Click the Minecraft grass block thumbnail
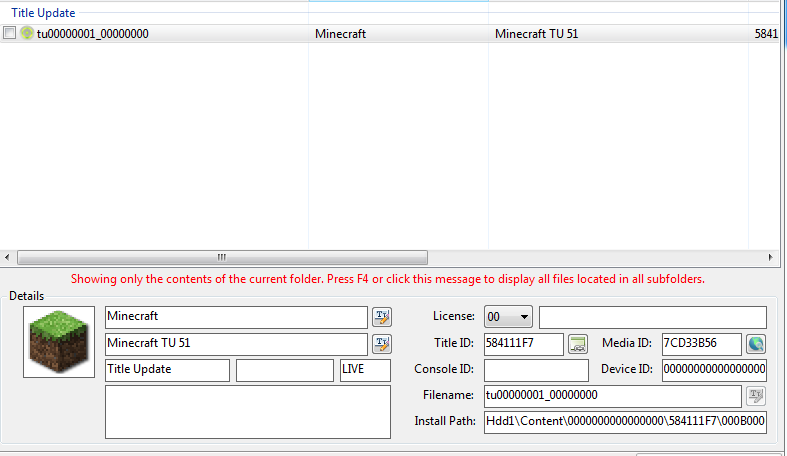The height and width of the screenshot is (456, 787). 59,342
